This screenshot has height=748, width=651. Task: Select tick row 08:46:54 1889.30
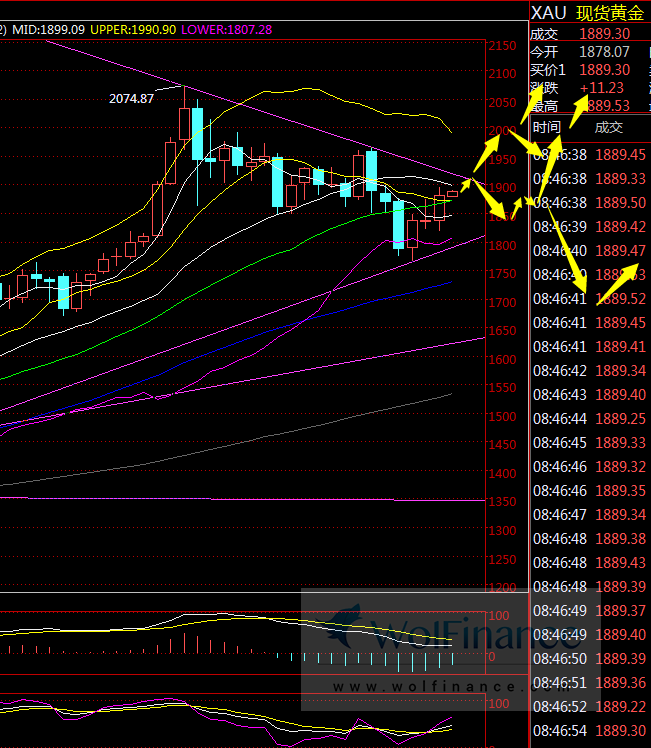(589, 731)
